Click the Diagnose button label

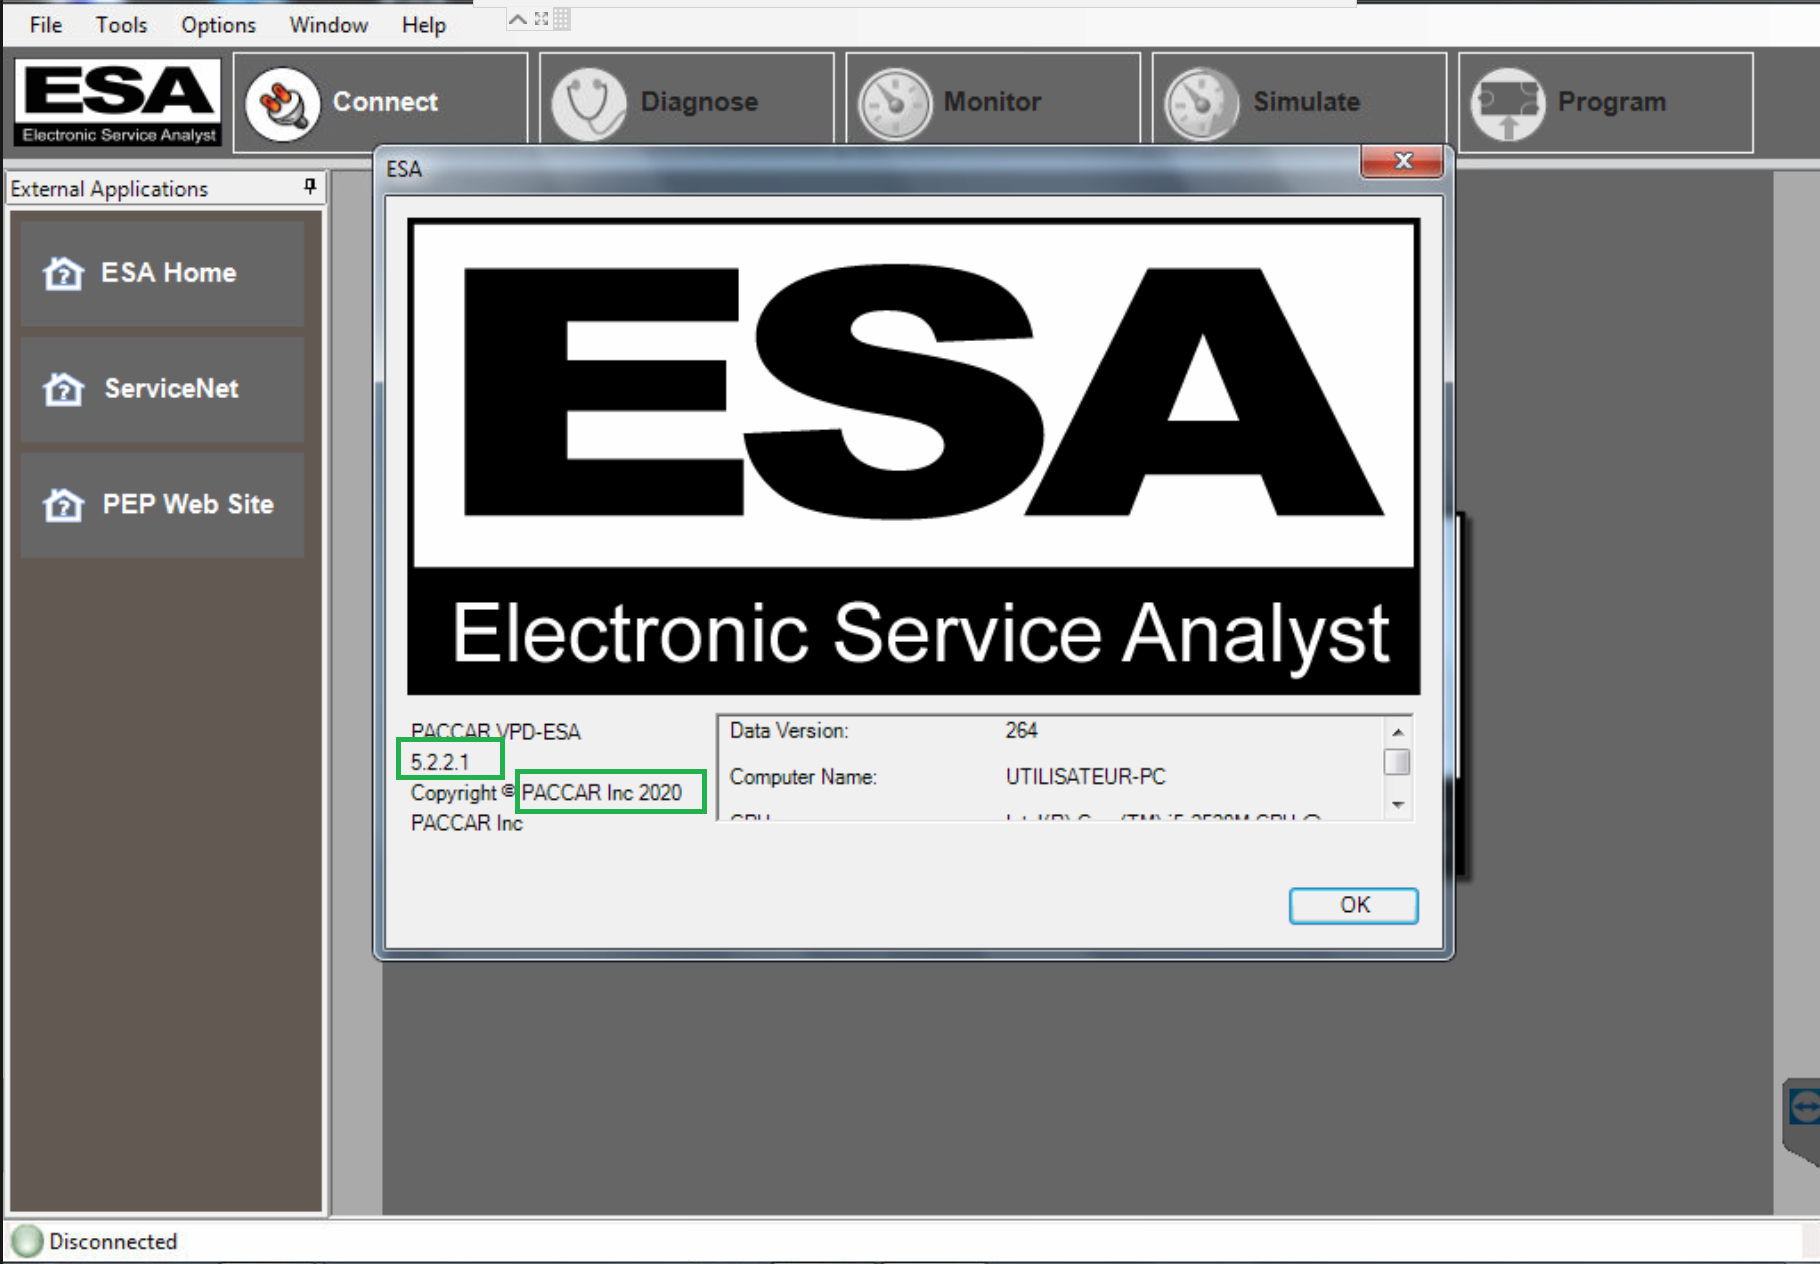click(699, 102)
